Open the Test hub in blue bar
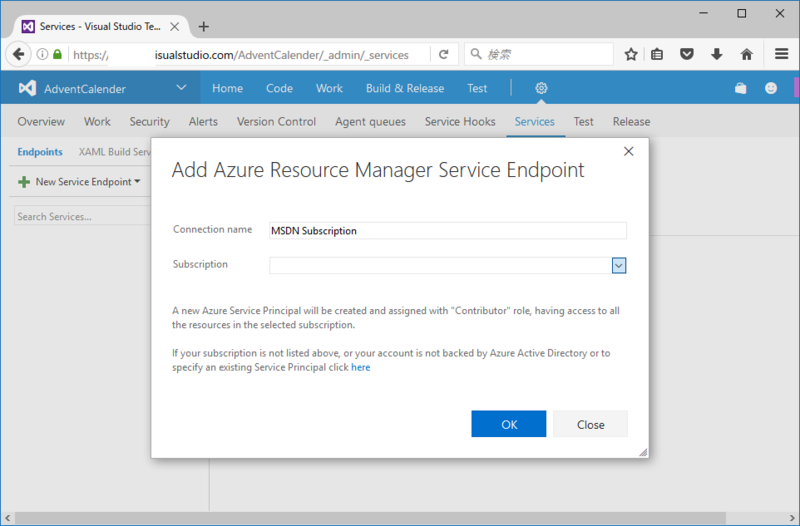Image resolution: width=800 pixels, height=526 pixels. 478,88
